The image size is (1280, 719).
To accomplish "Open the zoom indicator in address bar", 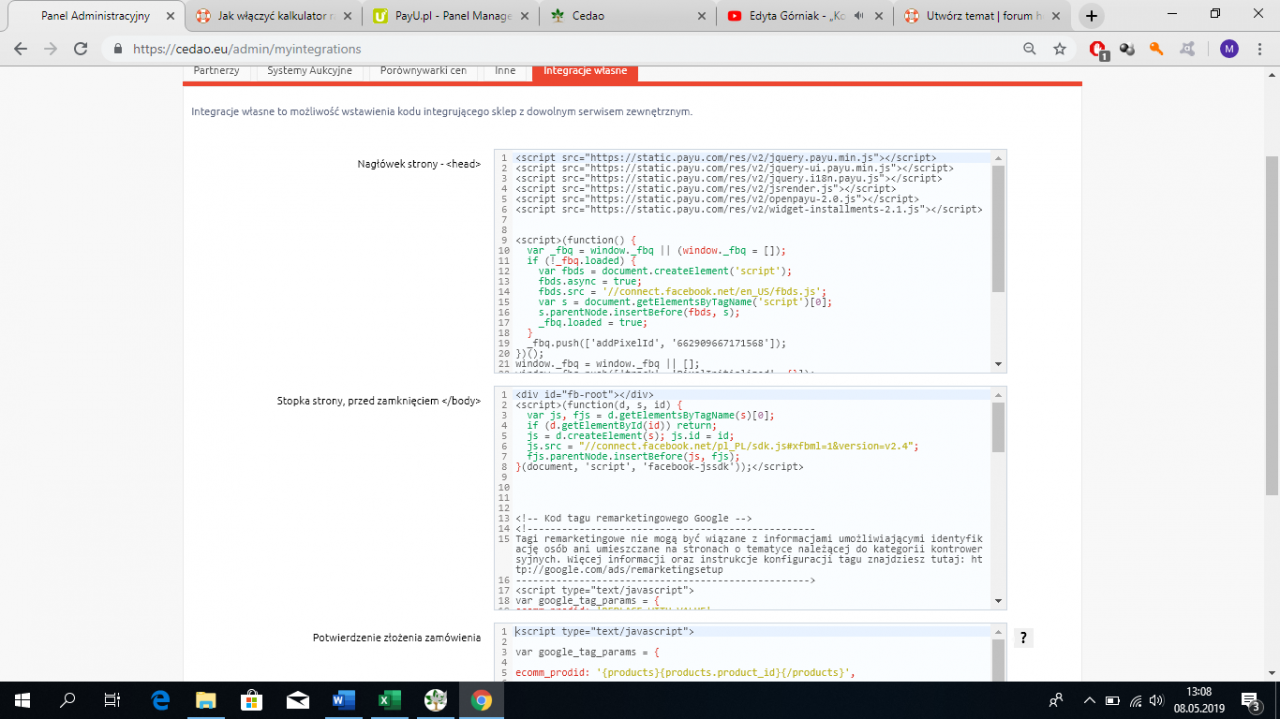I will tap(1029, 48).
